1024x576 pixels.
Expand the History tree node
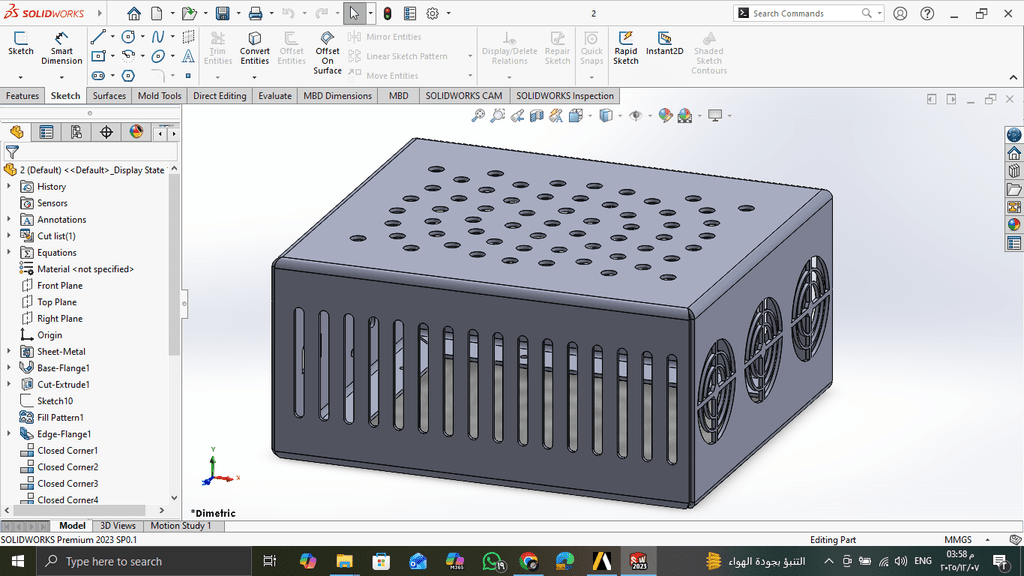pyautogui.click(x=9, y=187)
